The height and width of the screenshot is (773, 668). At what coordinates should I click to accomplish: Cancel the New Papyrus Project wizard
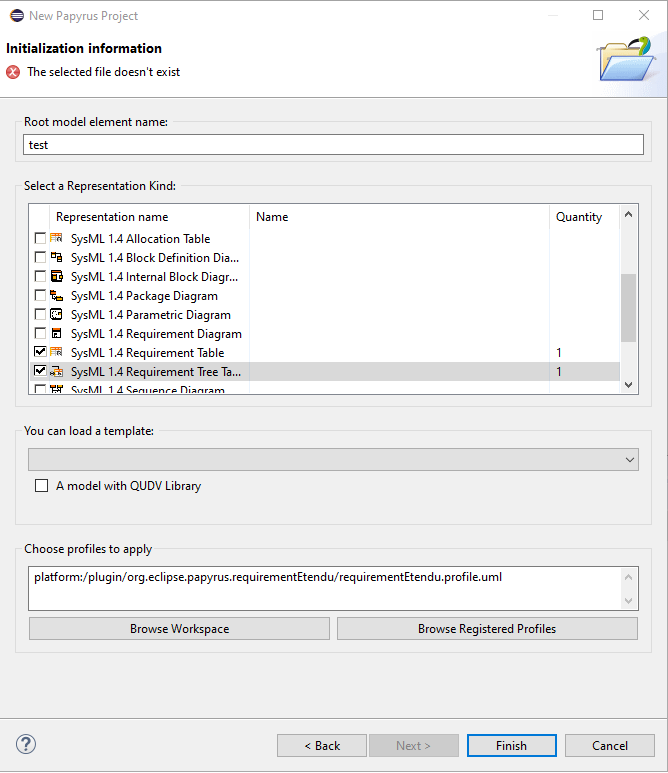coord(610,746)
